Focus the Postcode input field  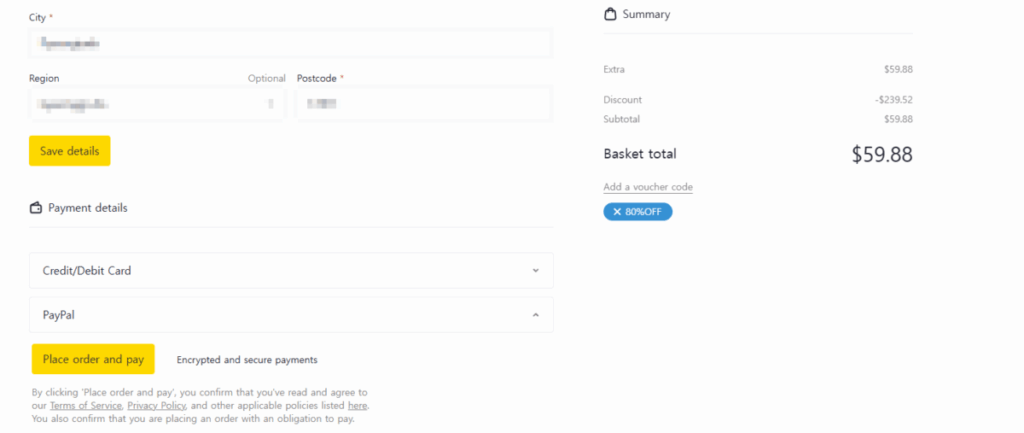click(x=424, y=103)
